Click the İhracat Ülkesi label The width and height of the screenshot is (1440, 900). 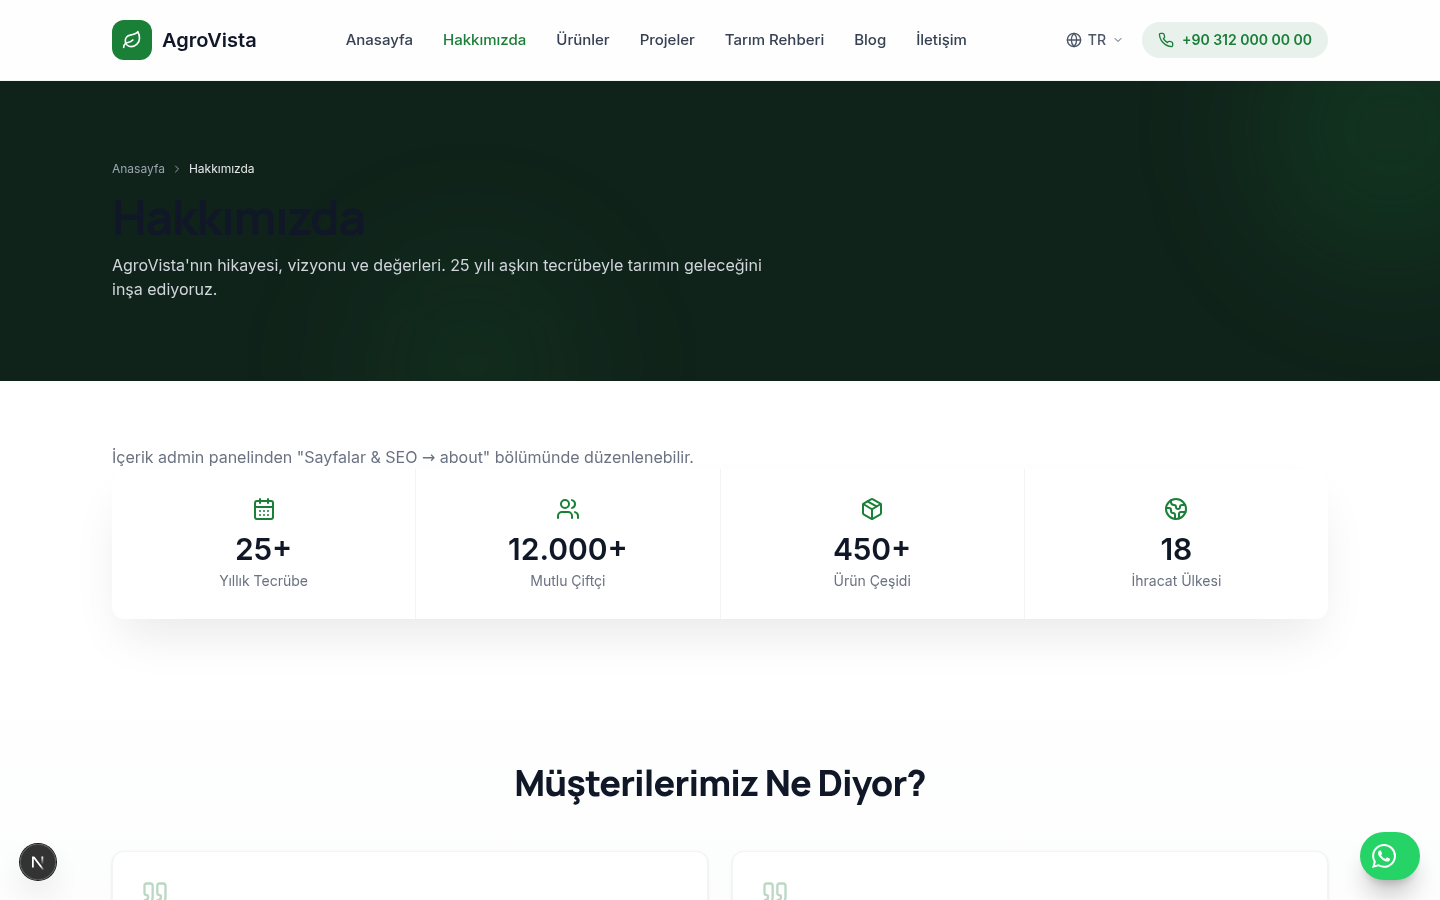click(x=1176, y=581)
